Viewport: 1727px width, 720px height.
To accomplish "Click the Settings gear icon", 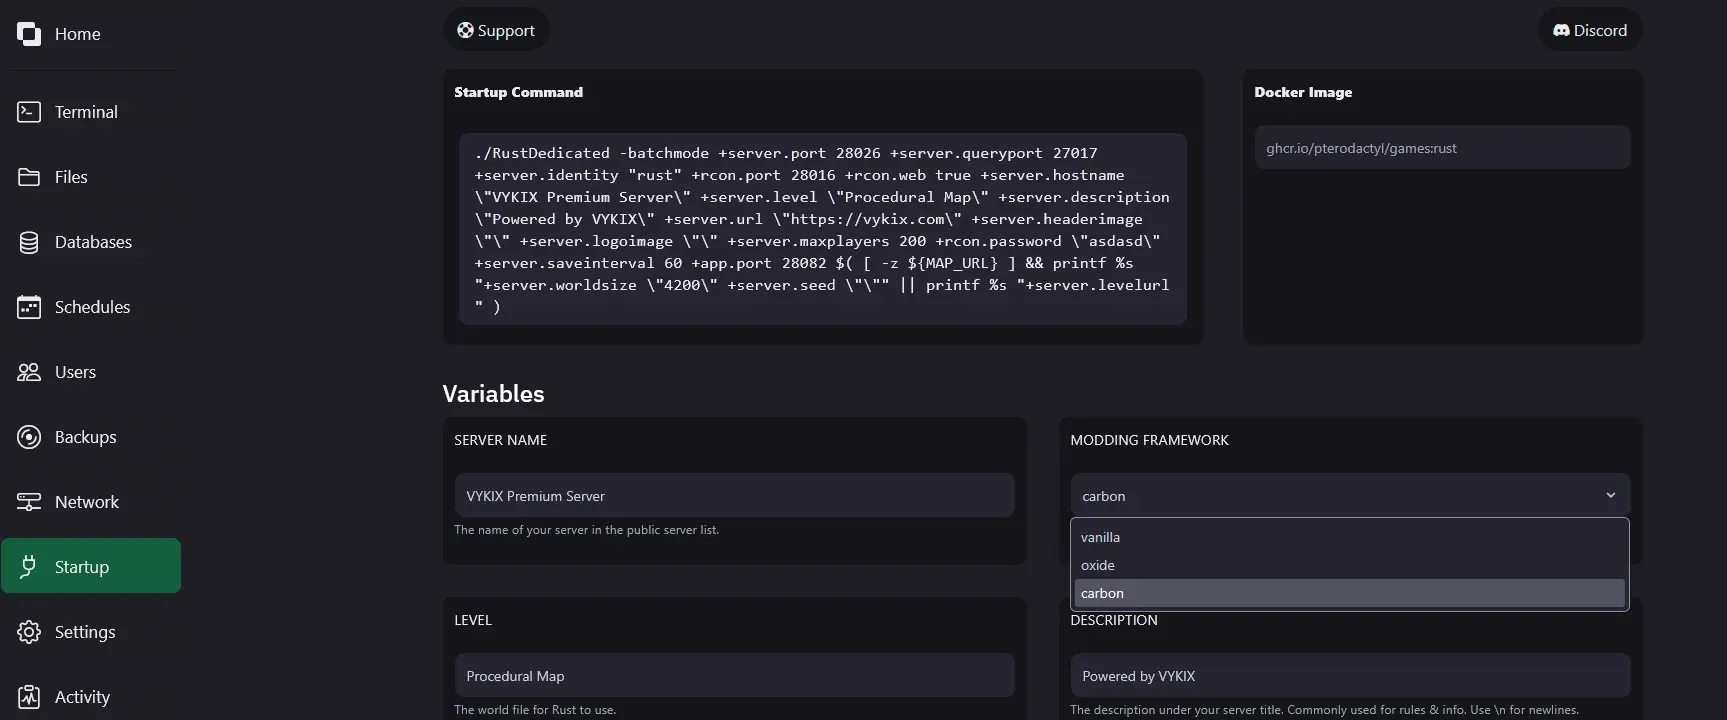I will pyautogui.click(x=29, y=632).
